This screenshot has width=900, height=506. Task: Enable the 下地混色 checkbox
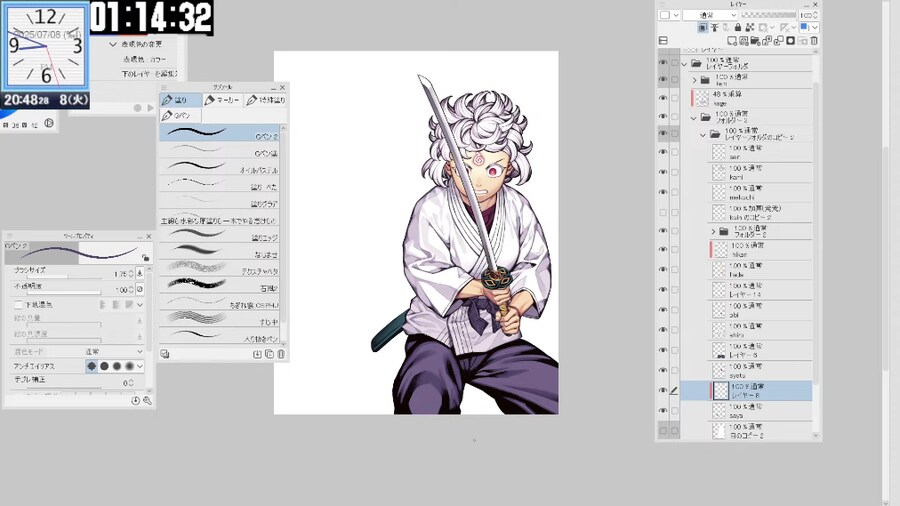[18, 305]
